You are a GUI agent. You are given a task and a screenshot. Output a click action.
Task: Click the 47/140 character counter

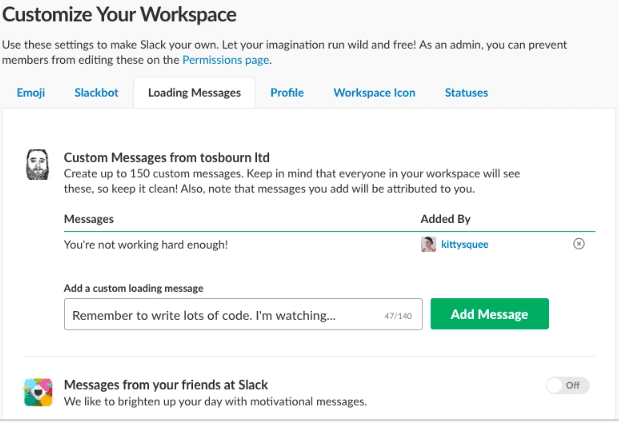(398, 315)
